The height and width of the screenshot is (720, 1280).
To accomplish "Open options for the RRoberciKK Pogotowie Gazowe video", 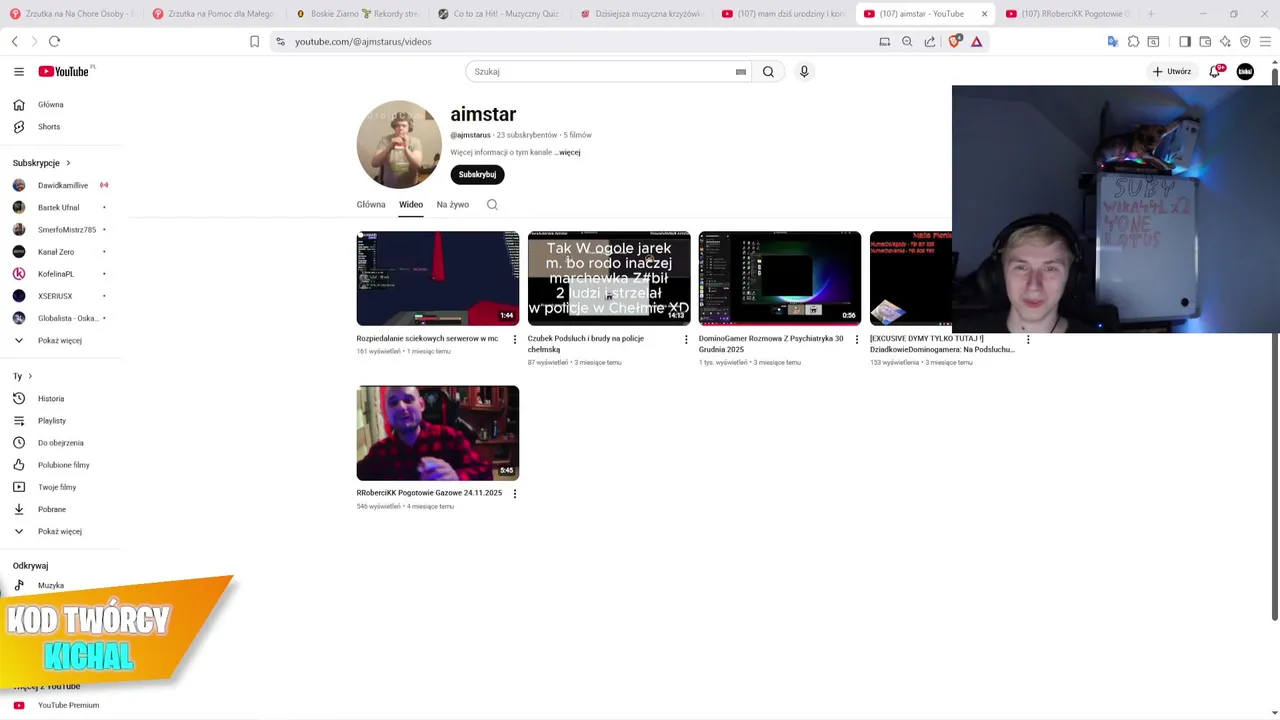I will (x=515, y=493).
